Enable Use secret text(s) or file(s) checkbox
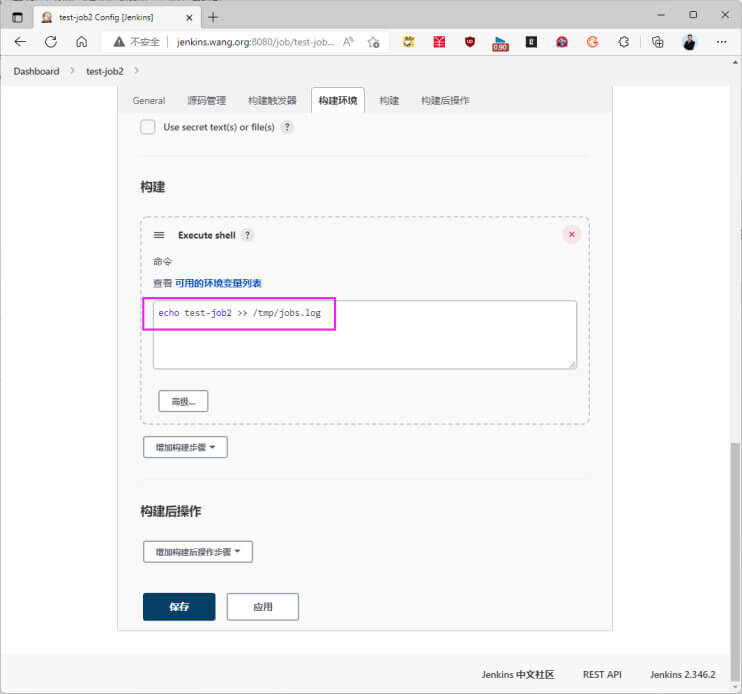 (148, 127)
